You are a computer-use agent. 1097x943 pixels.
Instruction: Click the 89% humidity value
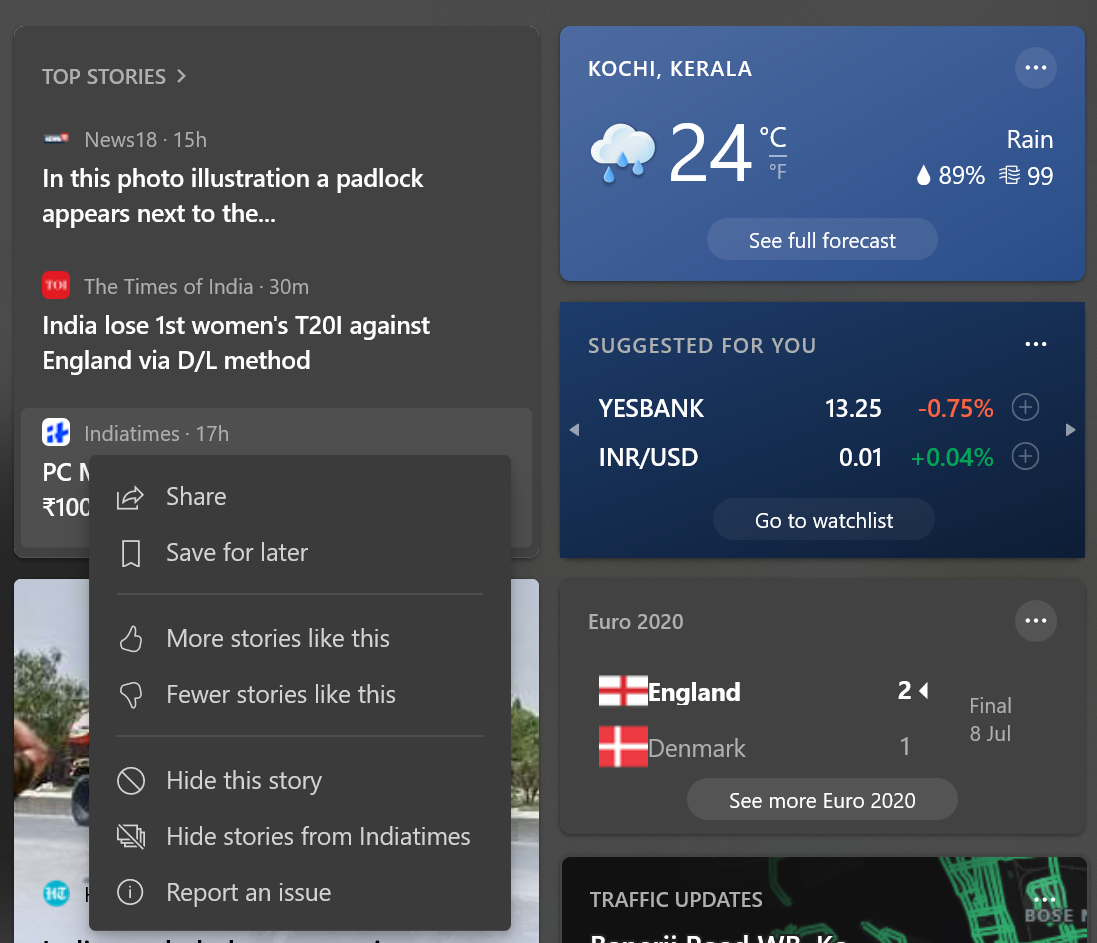pyautogui.click(x=951, y=175)
